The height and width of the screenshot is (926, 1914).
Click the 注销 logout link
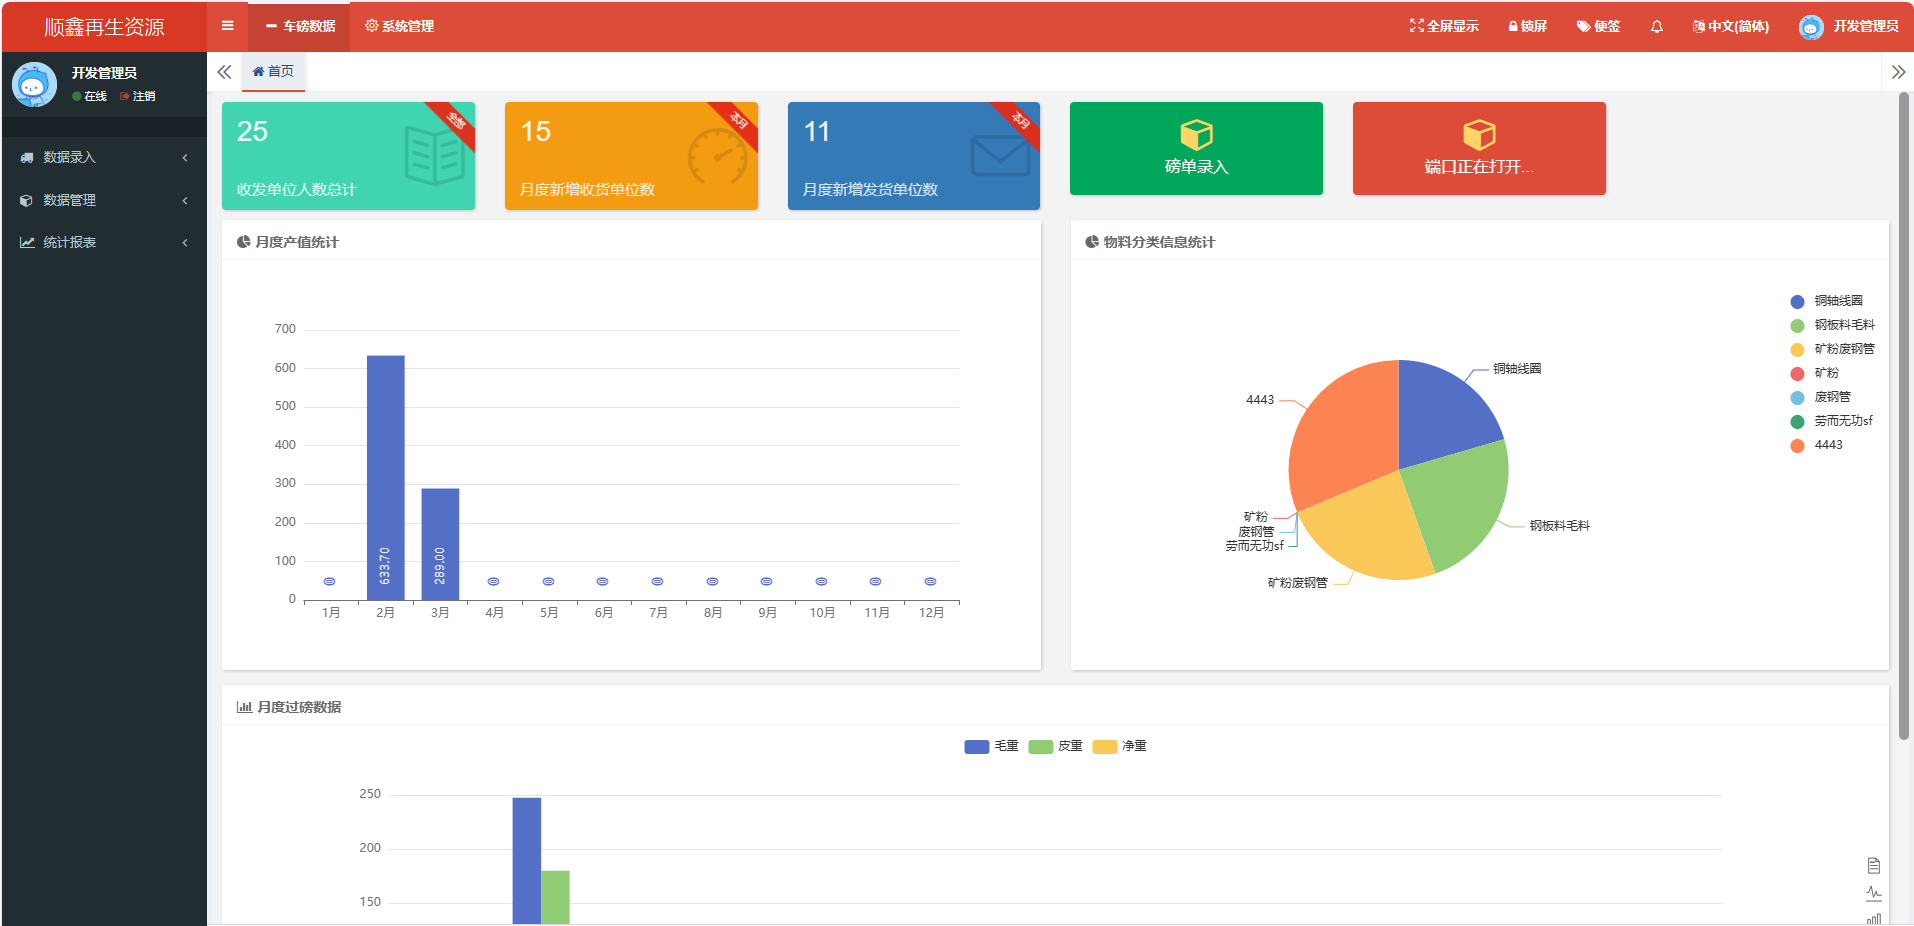point(138,97)
